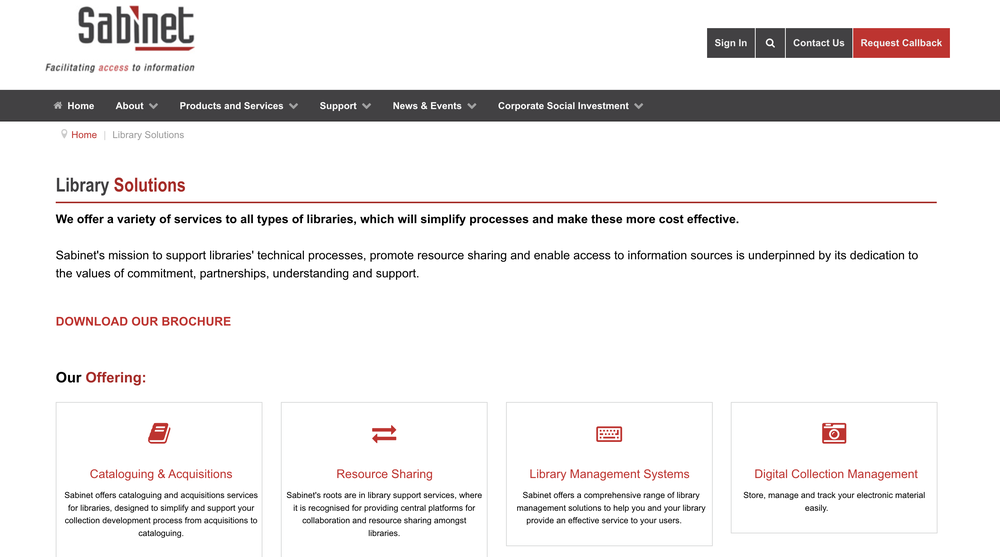The height and width of the screenshot is (557, 1000).
Task: Click the Library Solutions page heading
Action: pyautogui.click(x=121, y=185)
